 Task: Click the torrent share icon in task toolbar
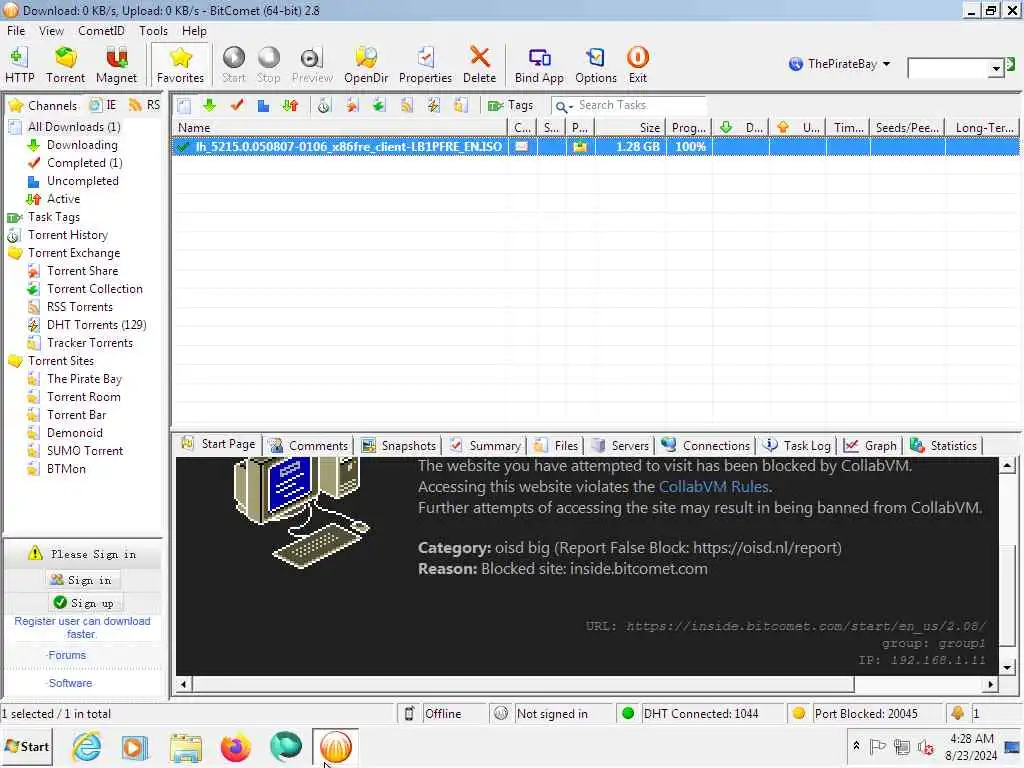coord(352,106)
